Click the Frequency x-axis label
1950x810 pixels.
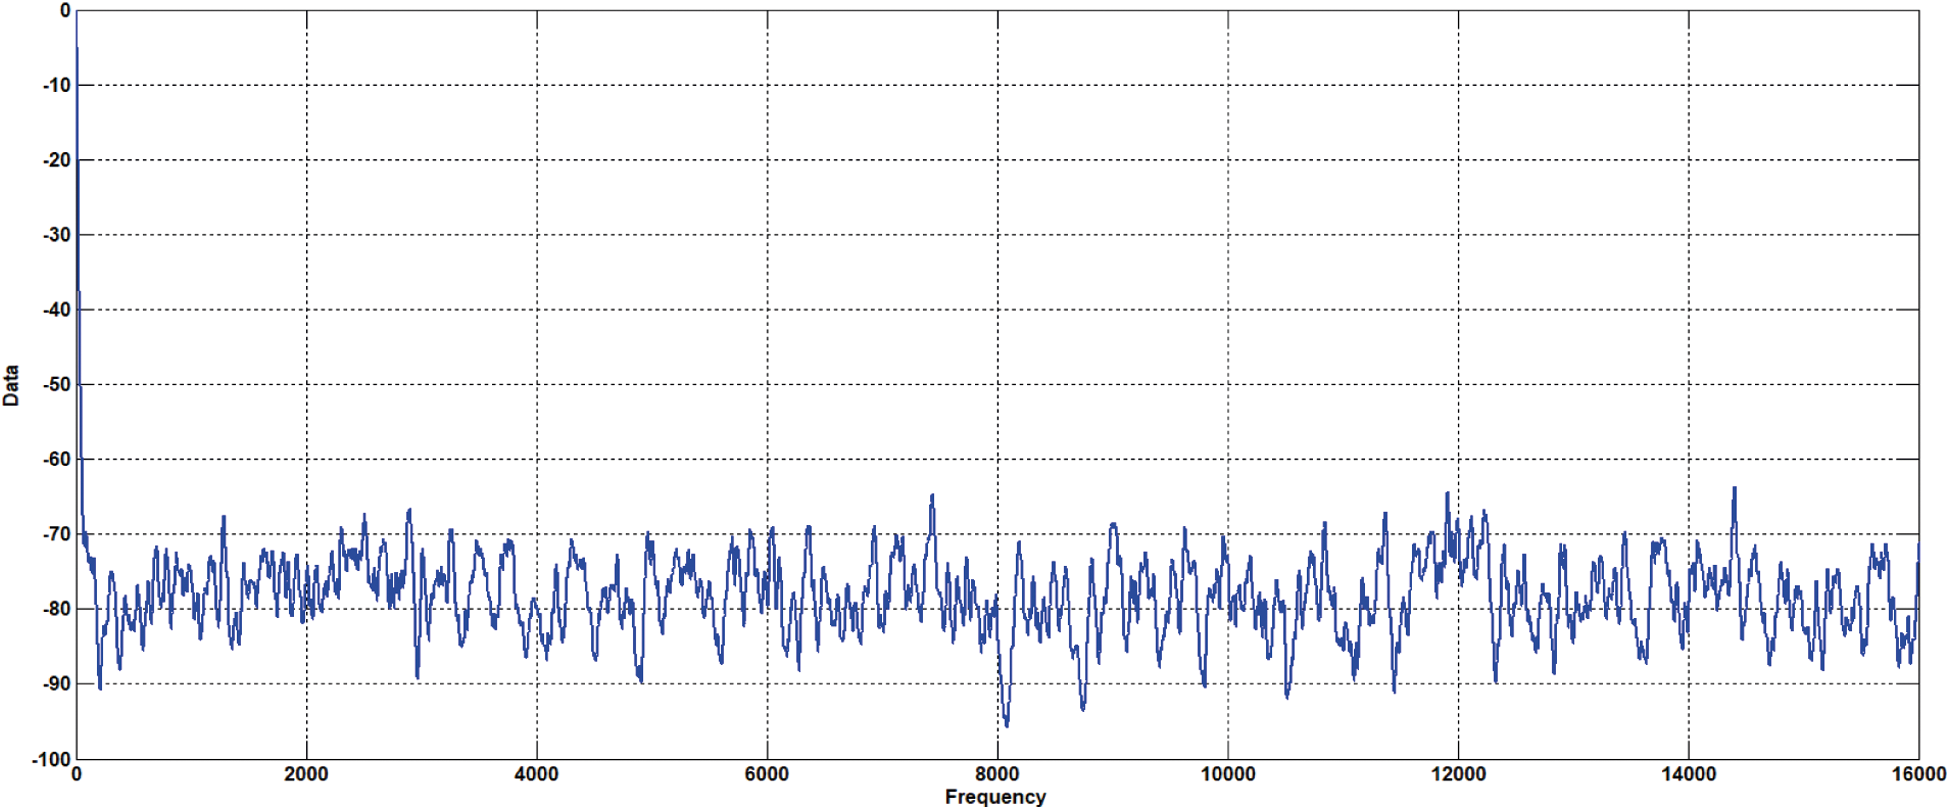(x=994, y=797)
